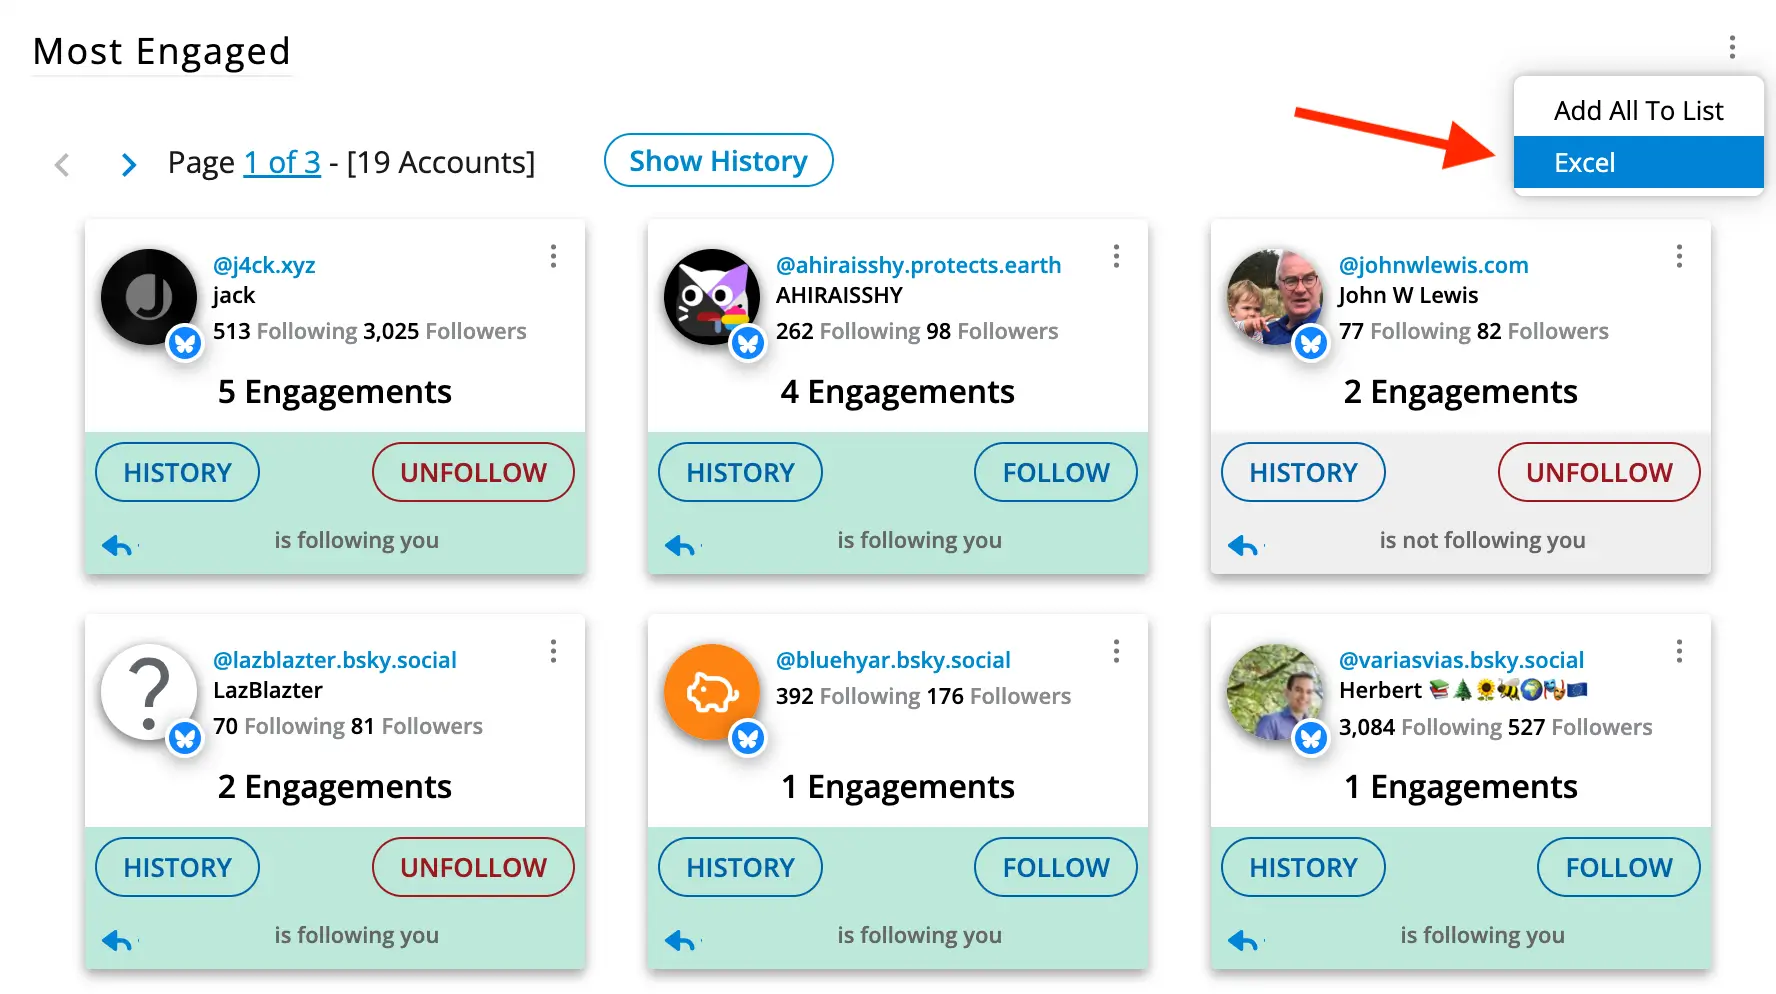Image resolution: width=1776 pixels, height=994 pixels.
Task: Unfollow the jack account
Action: tap(473, 472)
